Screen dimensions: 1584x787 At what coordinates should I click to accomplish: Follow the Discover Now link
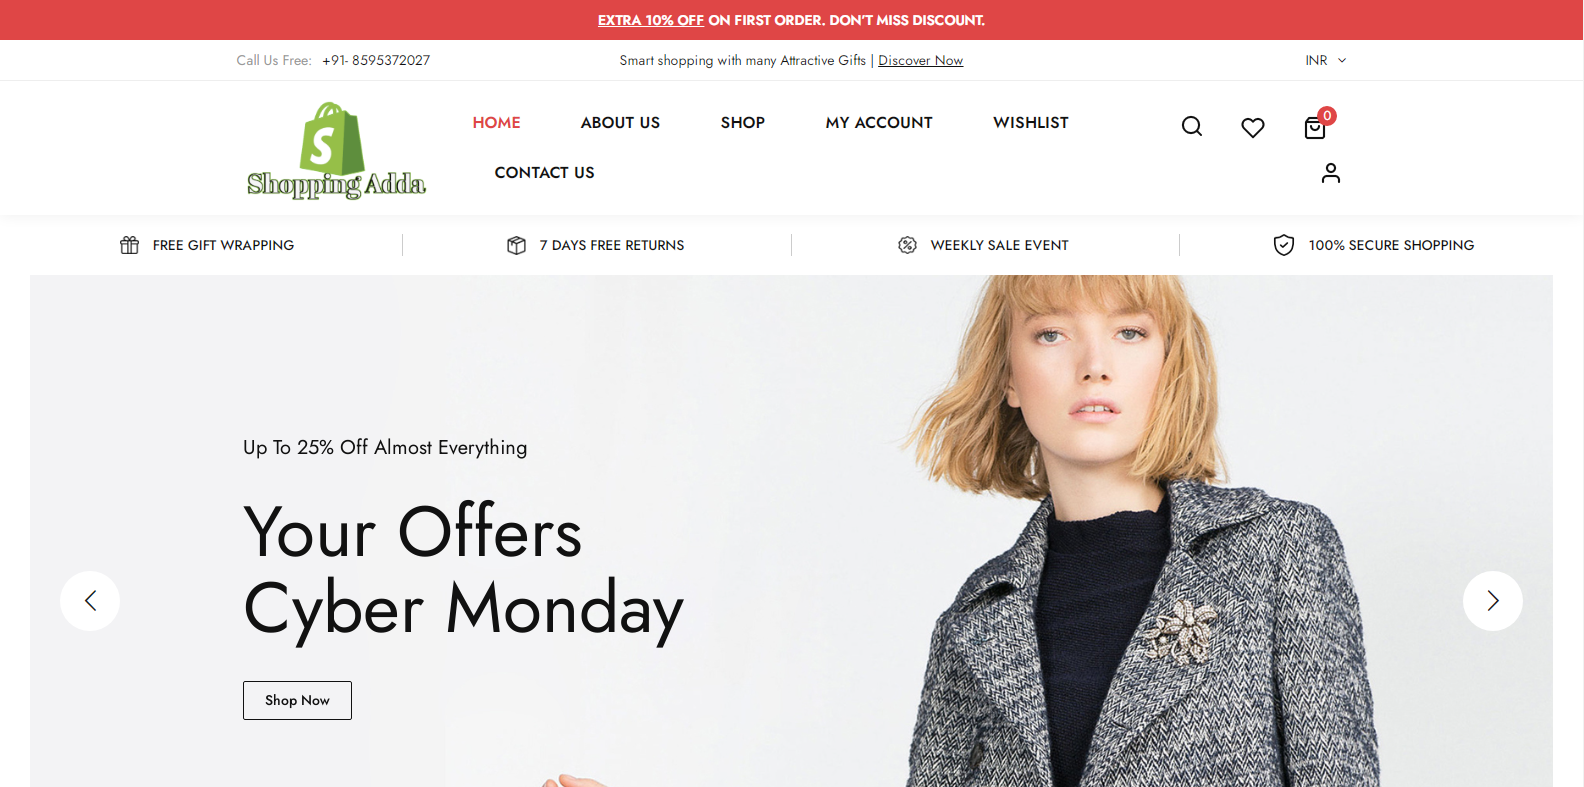(920, 60)
